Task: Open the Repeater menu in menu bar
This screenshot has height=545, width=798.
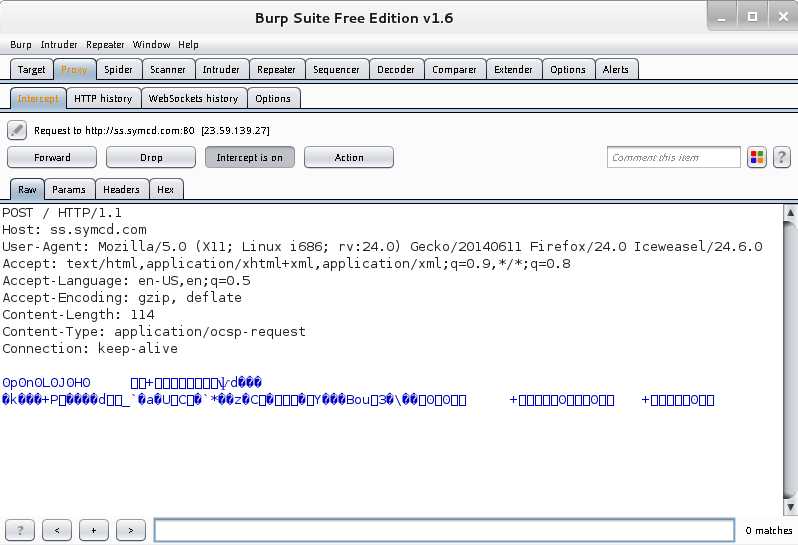Action: tap(105, 45)
